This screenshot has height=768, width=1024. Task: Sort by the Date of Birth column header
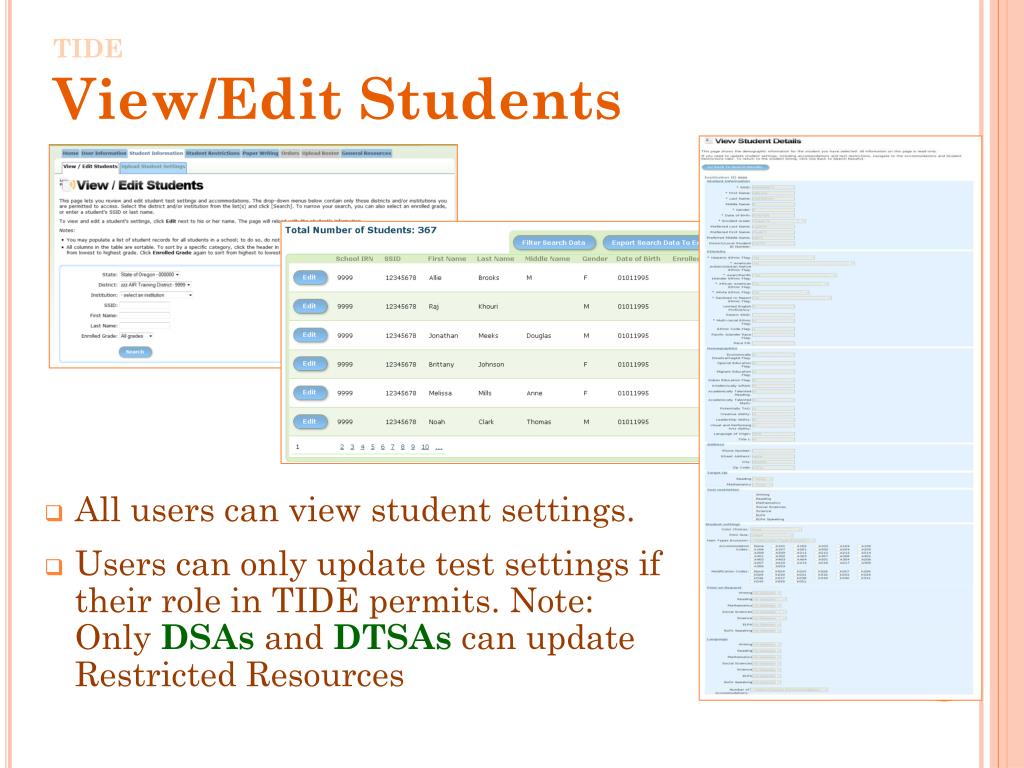pyautogui.click(x=638, y=259)
